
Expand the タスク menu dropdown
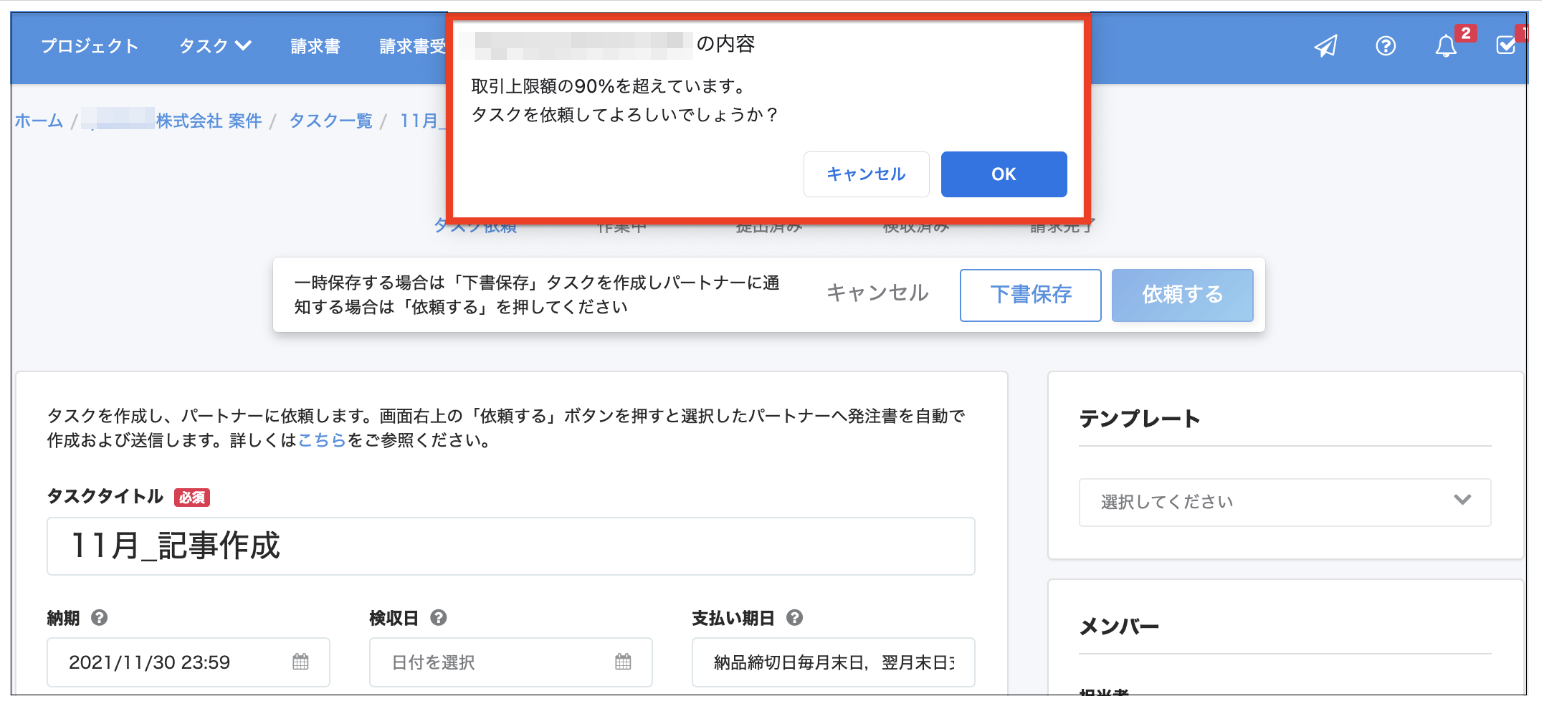(x=215, y=46)
